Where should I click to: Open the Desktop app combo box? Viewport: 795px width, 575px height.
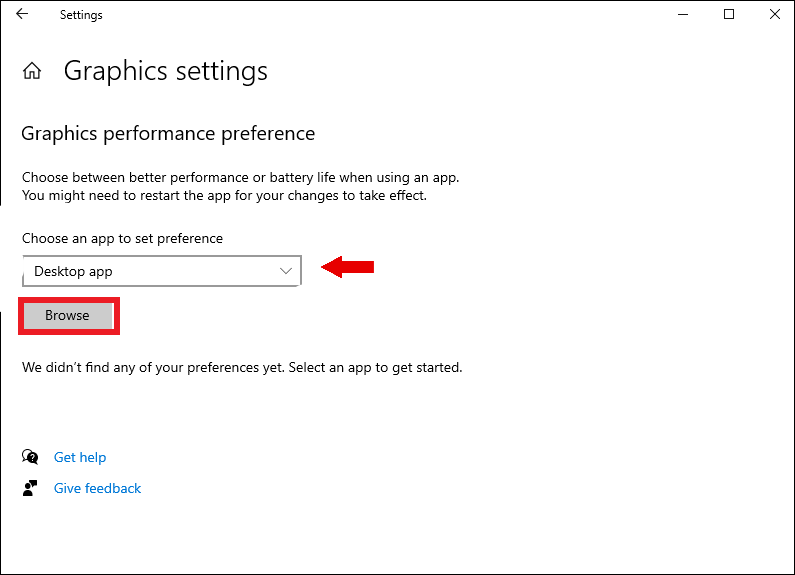tap(162, 271)
